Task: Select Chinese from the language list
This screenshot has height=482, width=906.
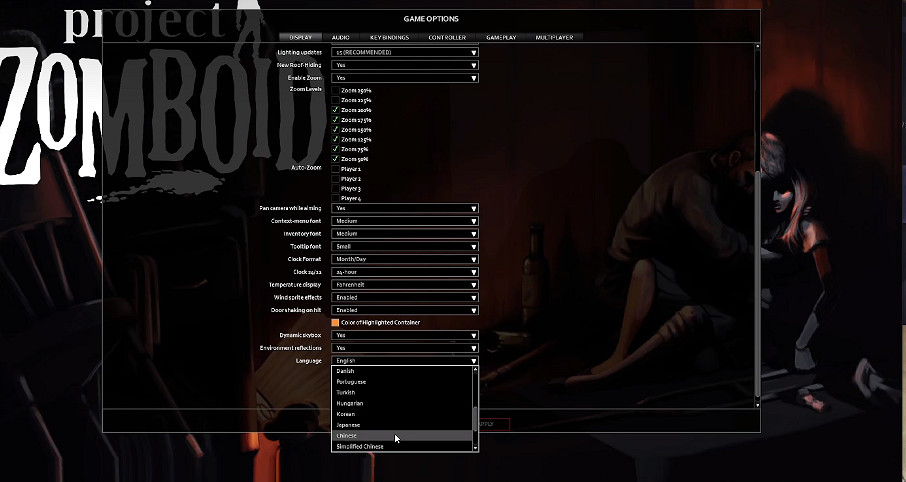Action: [402, 436]
